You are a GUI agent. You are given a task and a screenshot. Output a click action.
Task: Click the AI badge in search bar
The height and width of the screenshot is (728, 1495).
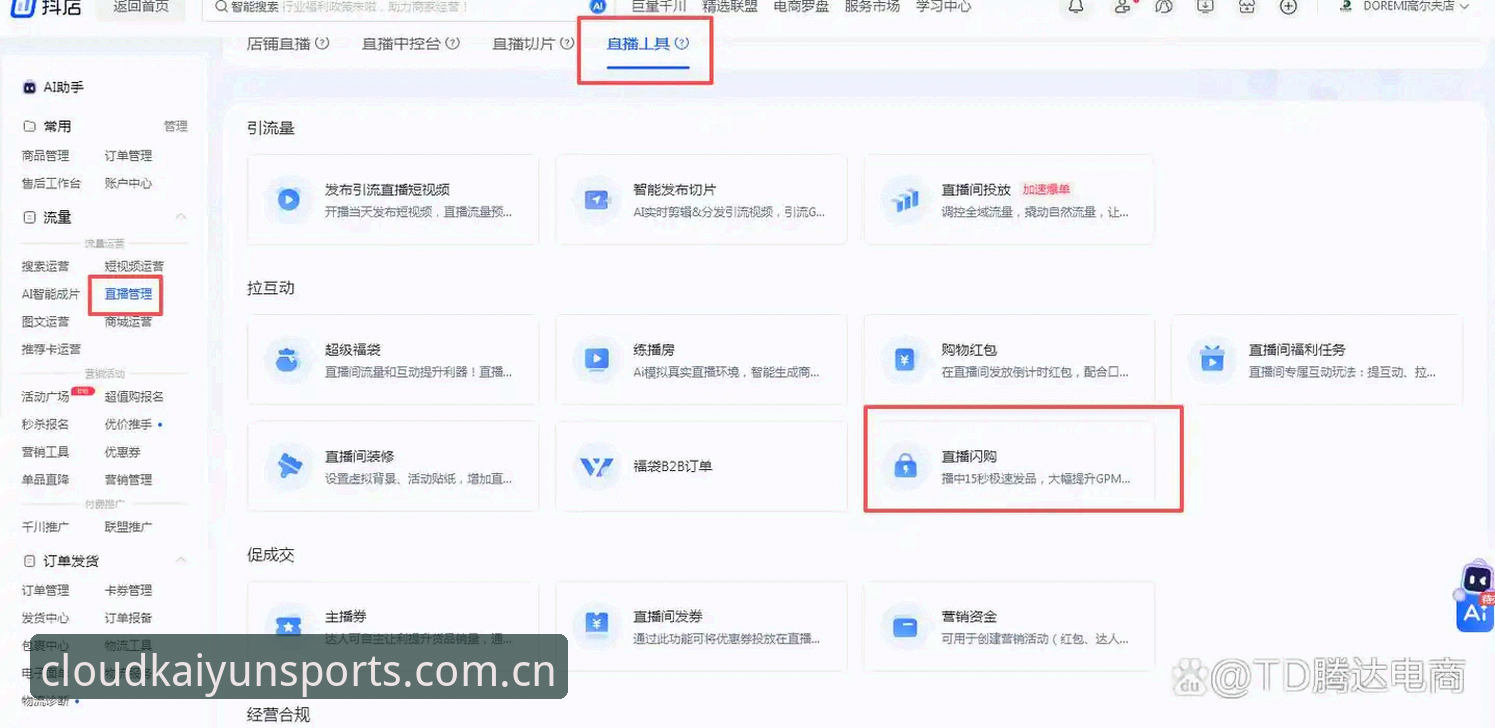(x=598, y=6)
